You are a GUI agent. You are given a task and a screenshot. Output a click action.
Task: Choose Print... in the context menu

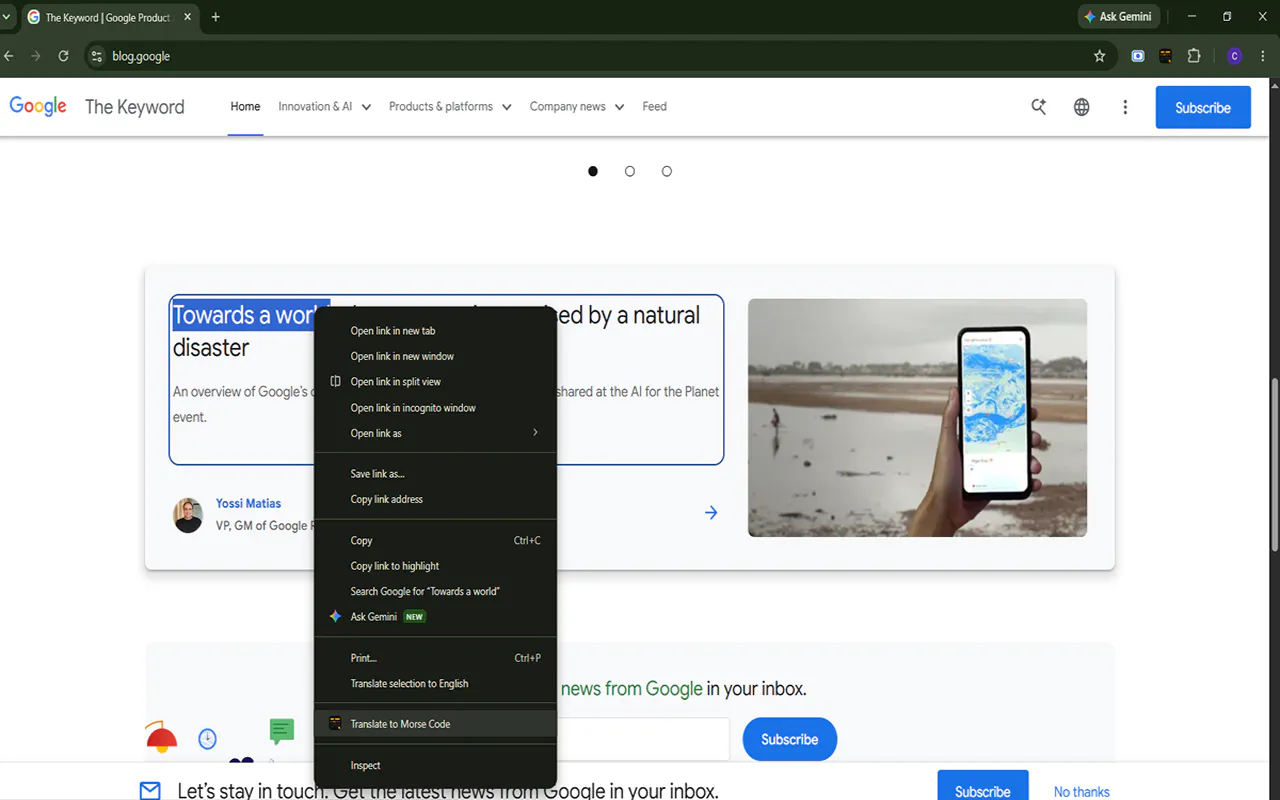435,658
